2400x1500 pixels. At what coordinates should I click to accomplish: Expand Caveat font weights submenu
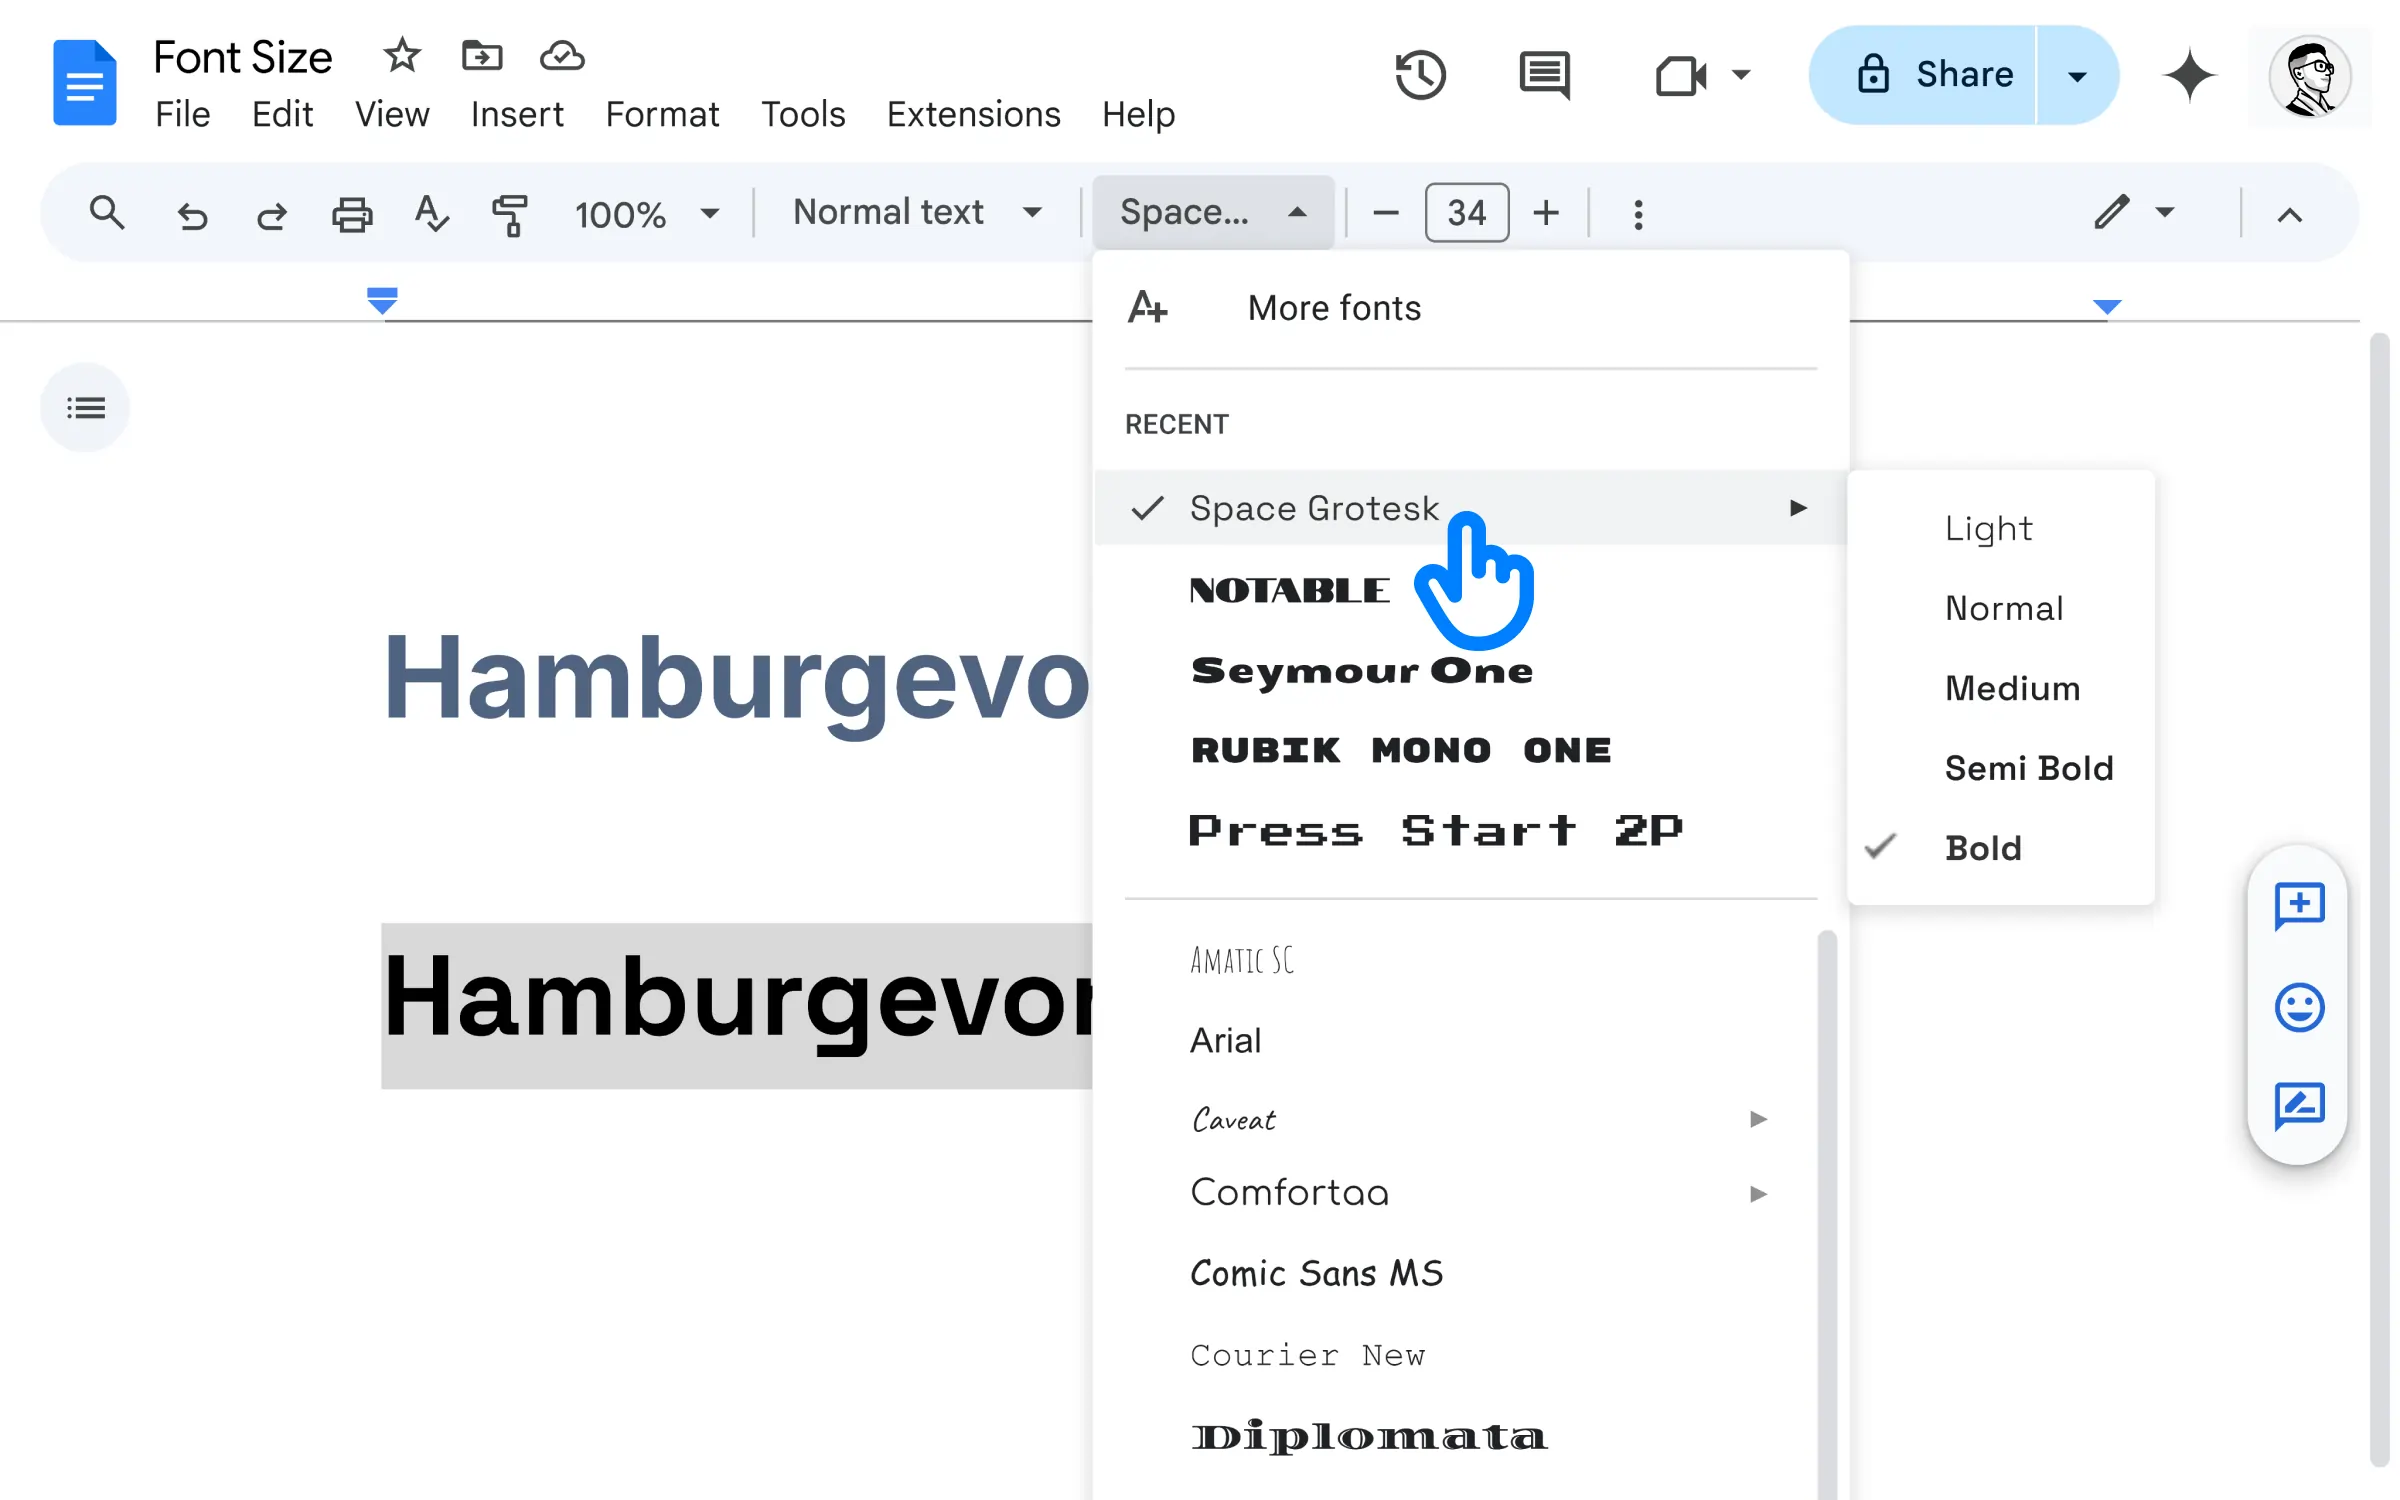click(1758, 1119)
